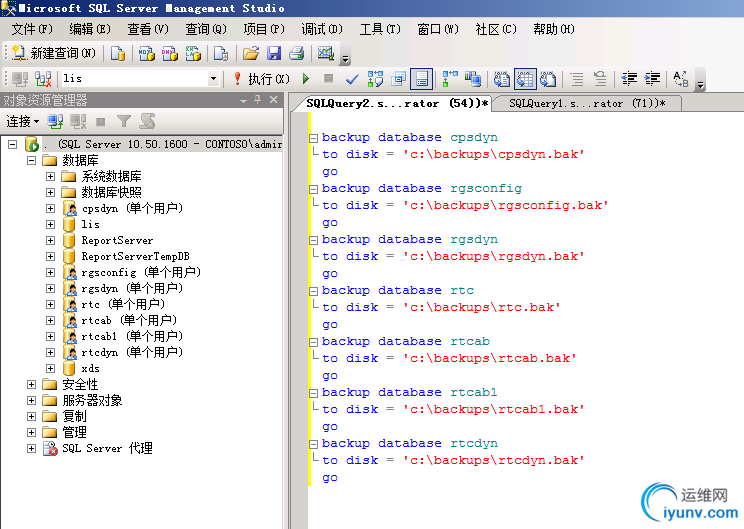This screenshot has width=744, height=529.
Task: Click the Print icon
Action: coord(297,53)
